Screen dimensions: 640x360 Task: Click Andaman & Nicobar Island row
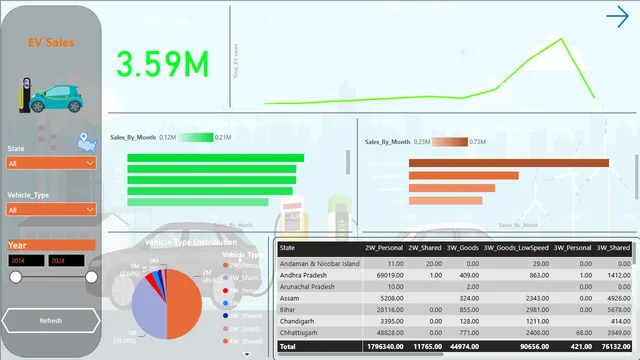point(455,264)
